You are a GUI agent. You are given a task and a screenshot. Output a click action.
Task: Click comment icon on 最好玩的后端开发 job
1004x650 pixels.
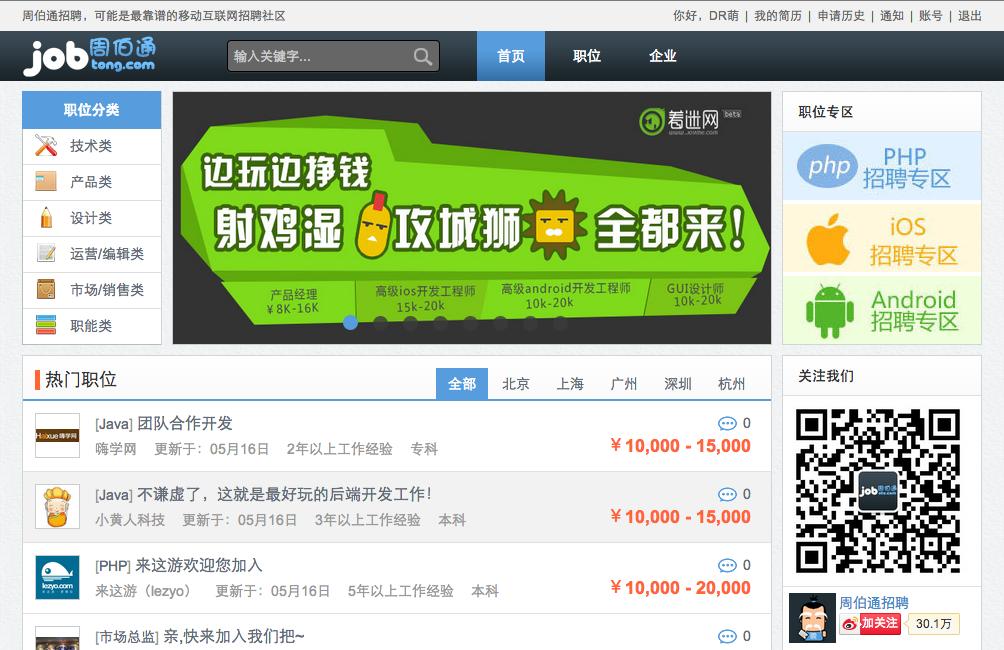(727, 494)
